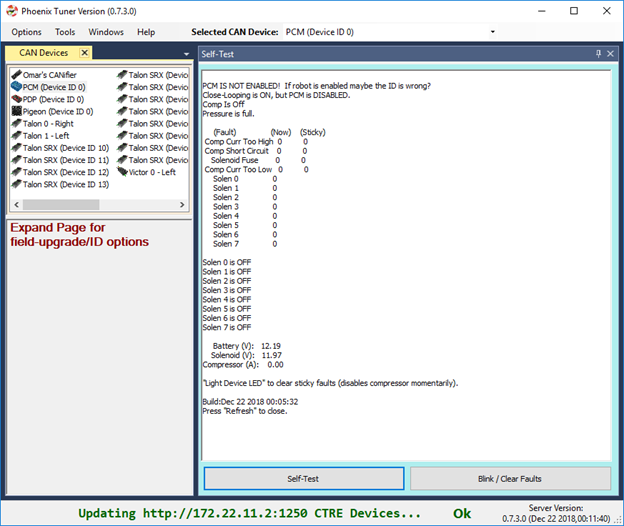624x526 pixels.
Task: Select Omar's CANifer in device list
Action: point(50,75)
